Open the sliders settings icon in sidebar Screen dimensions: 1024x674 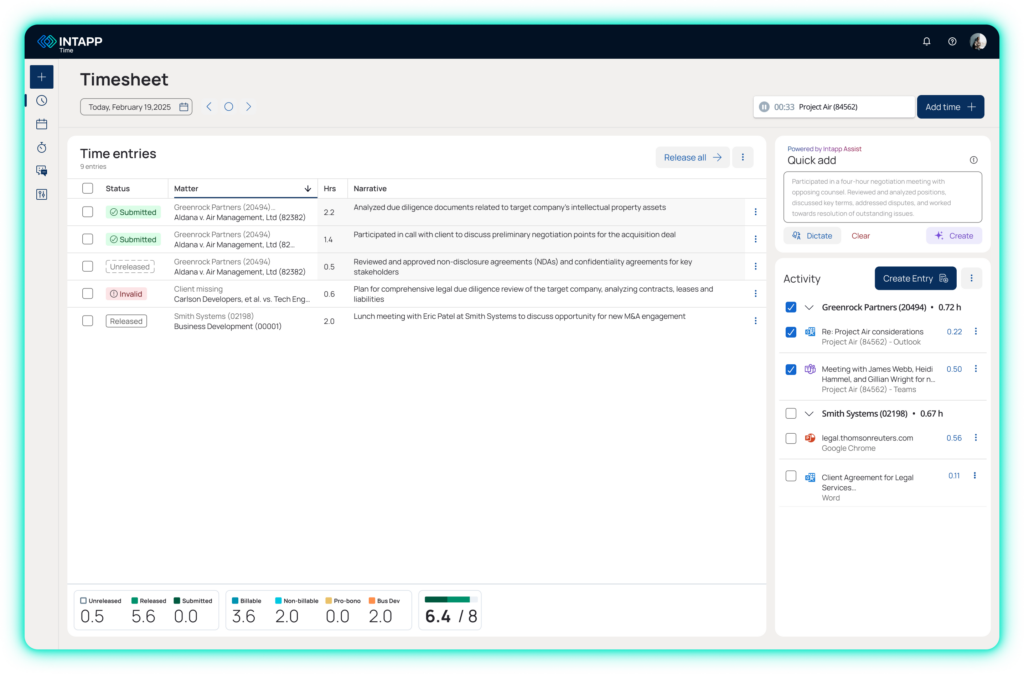coord(41,194)
